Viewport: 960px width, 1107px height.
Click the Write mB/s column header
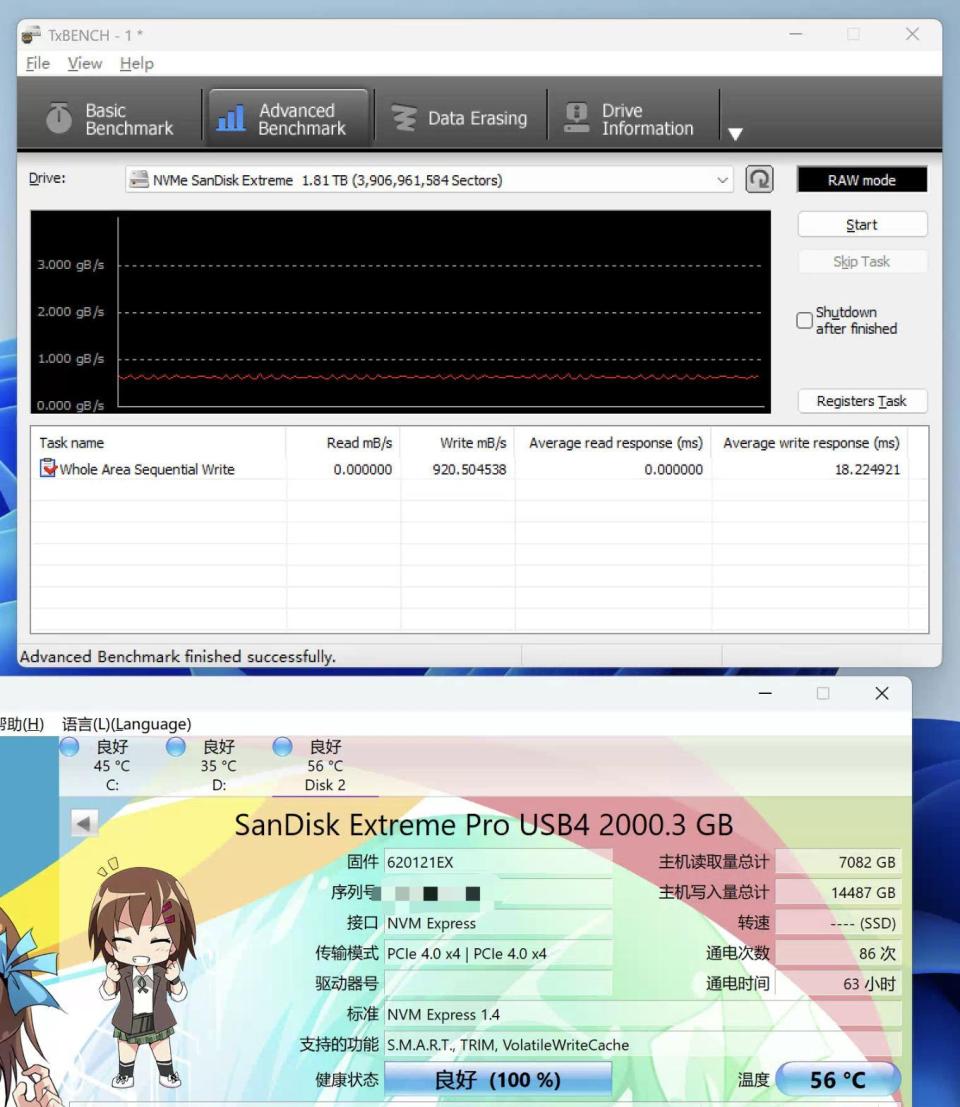tap(457, 443)
